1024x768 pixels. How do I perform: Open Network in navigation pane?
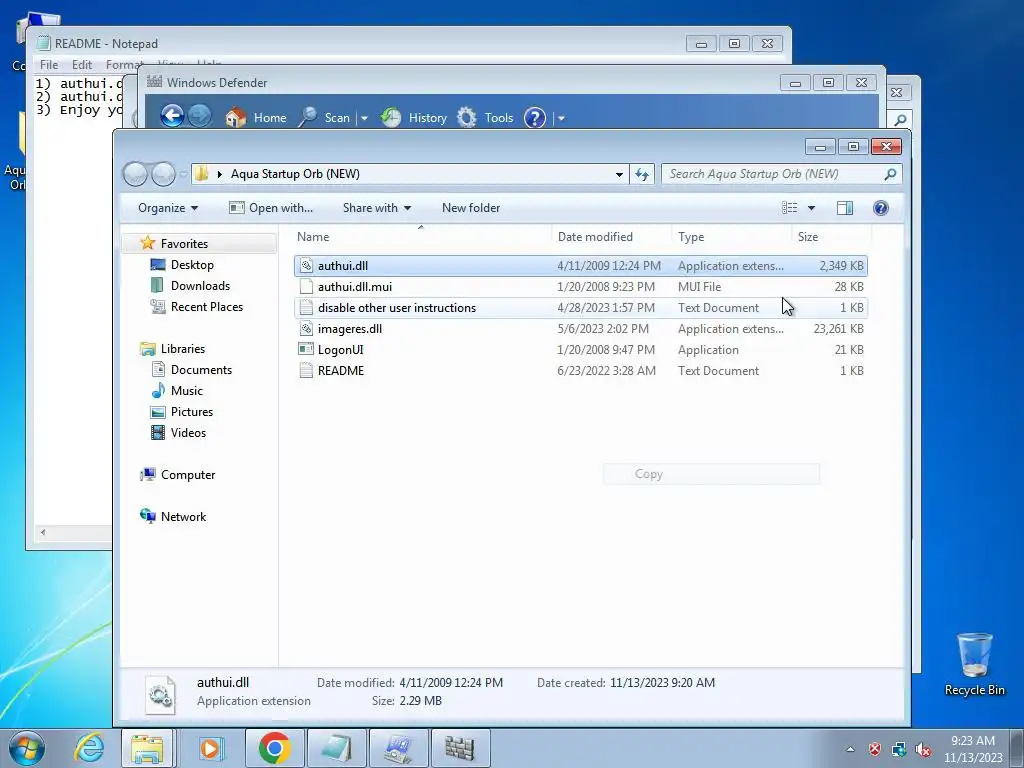pyautogui.click(x=183, y=517)
